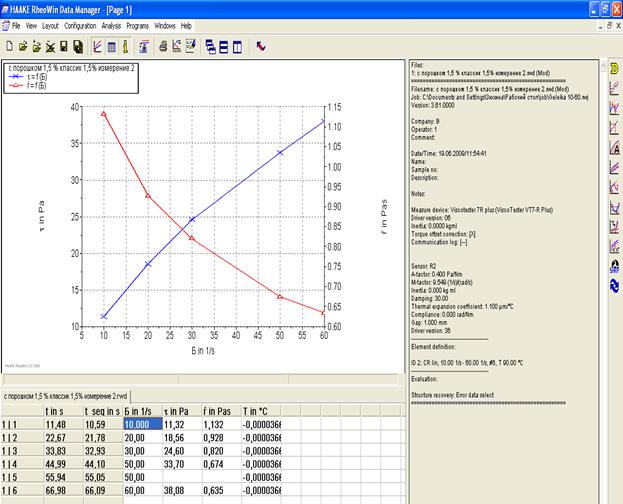The image size is (623, 504).
Task: Click the blue circular arrows sidebar icon
Action: click(615, 286)
